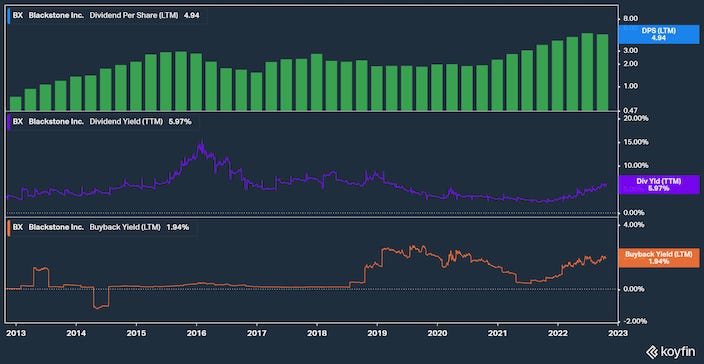Select the blue DPS (LTM) 4.94 value tag
Screen dimensions: 704x364
(659, 34)
